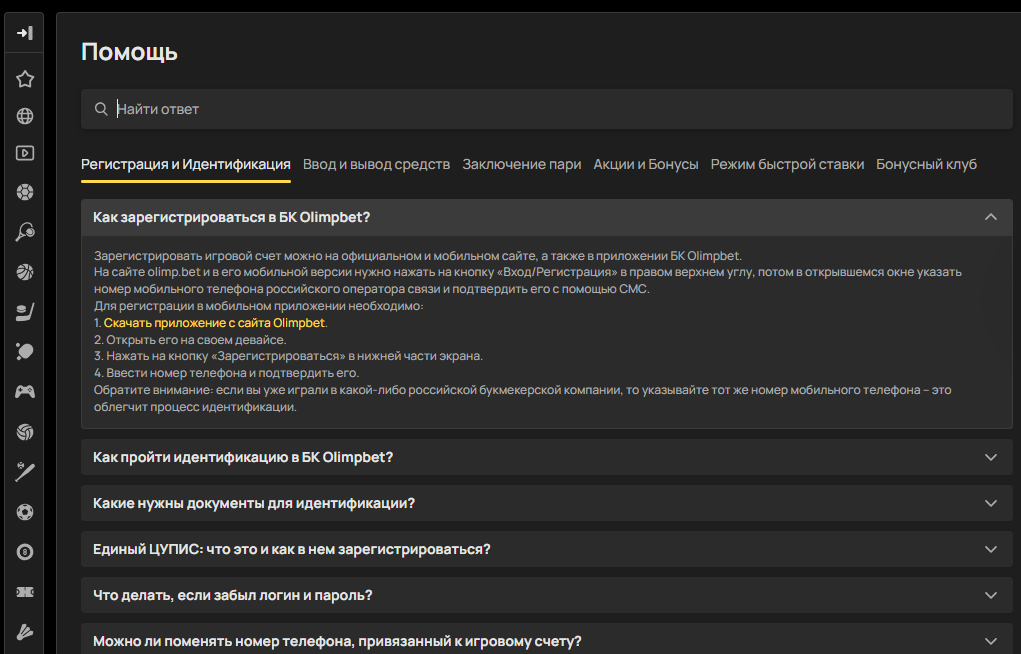Select the volleyball icon
The image size is (1021, 654).
pos(25,432)
